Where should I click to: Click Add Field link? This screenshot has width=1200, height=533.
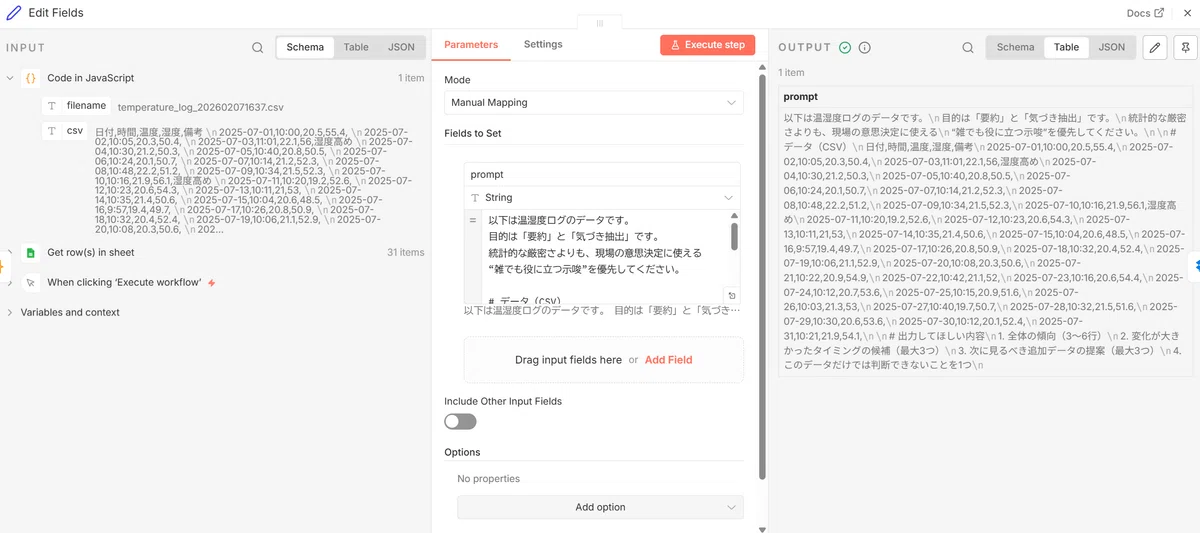669,360
